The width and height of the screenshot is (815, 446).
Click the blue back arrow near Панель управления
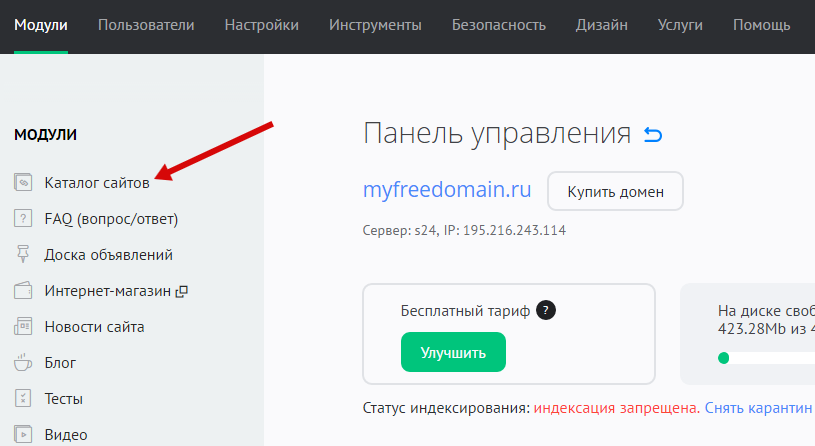[x=653, y=134]
